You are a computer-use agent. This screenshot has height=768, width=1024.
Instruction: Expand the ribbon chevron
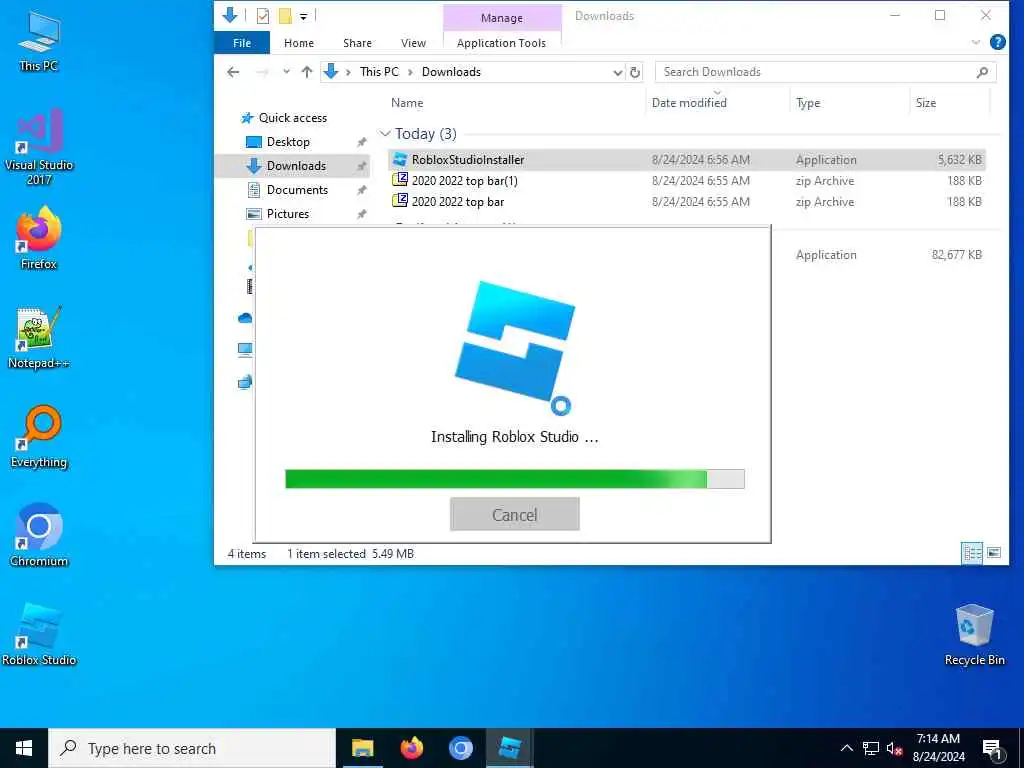(976, 42)
